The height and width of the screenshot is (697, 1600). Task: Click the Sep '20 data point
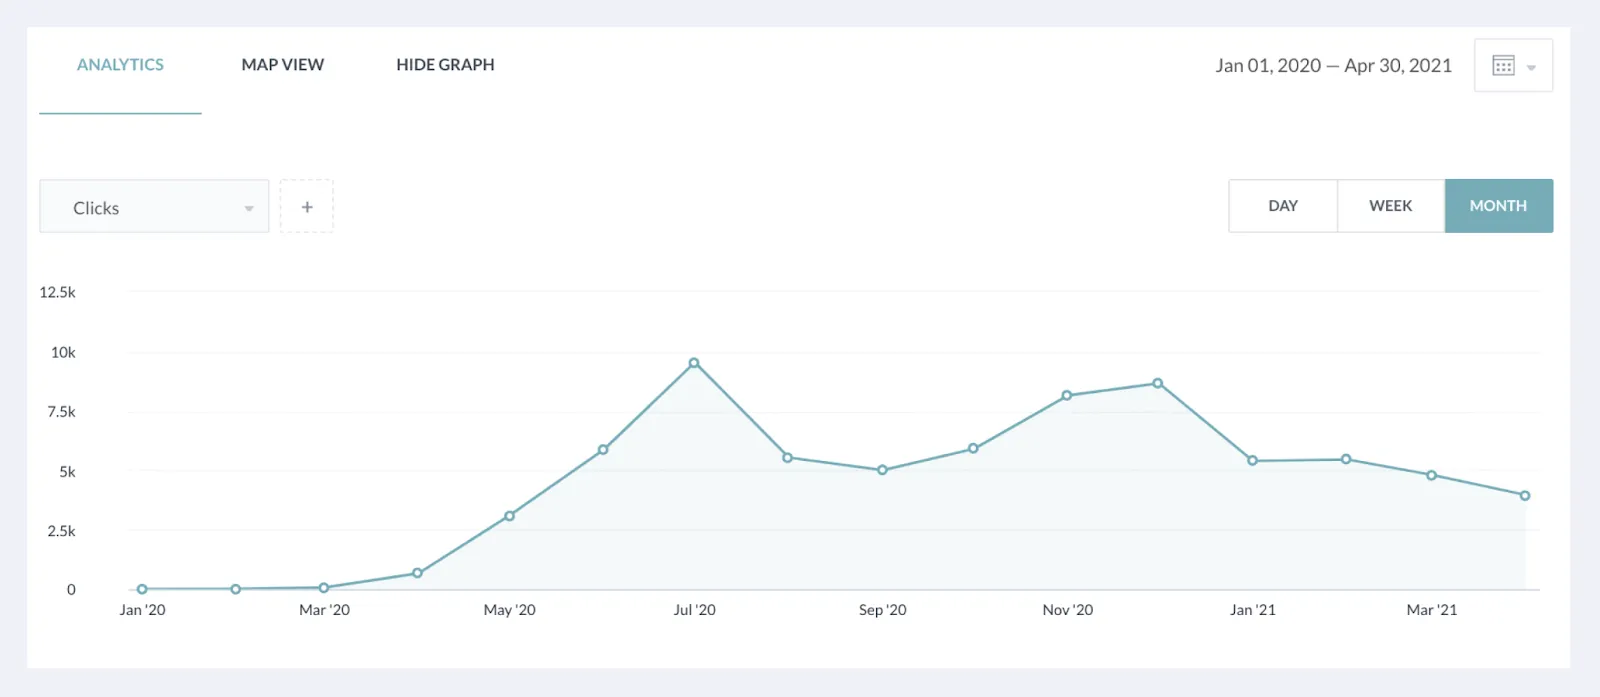[x=882, y=470]
